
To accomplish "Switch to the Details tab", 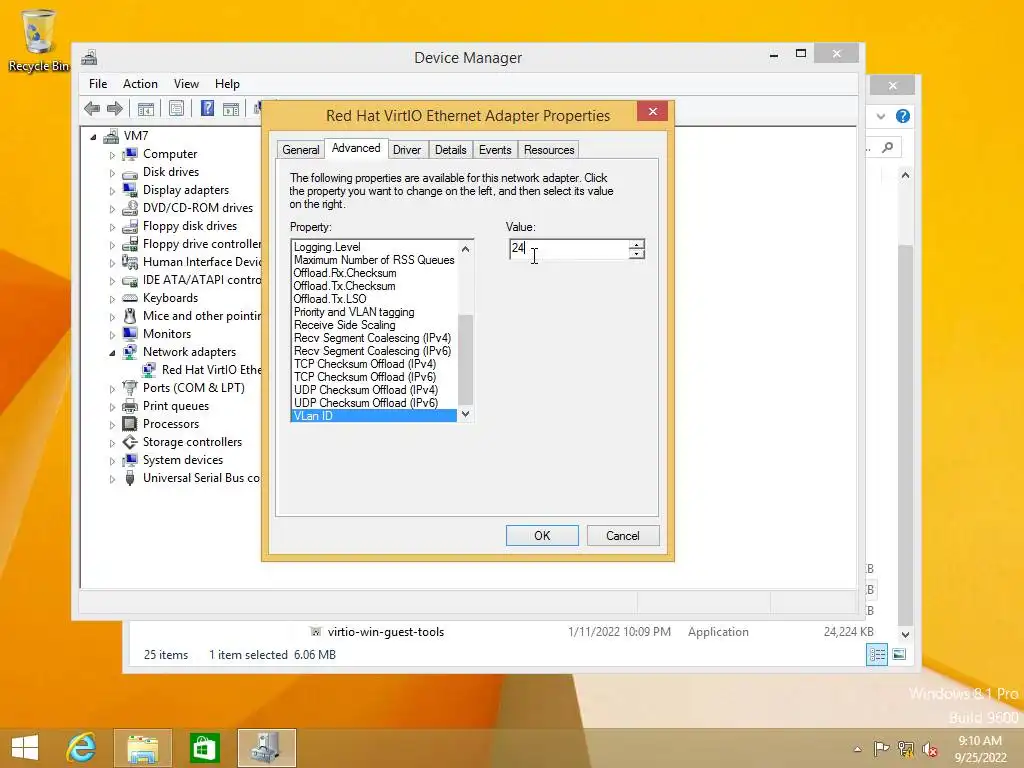I will (x=451, y=150).
